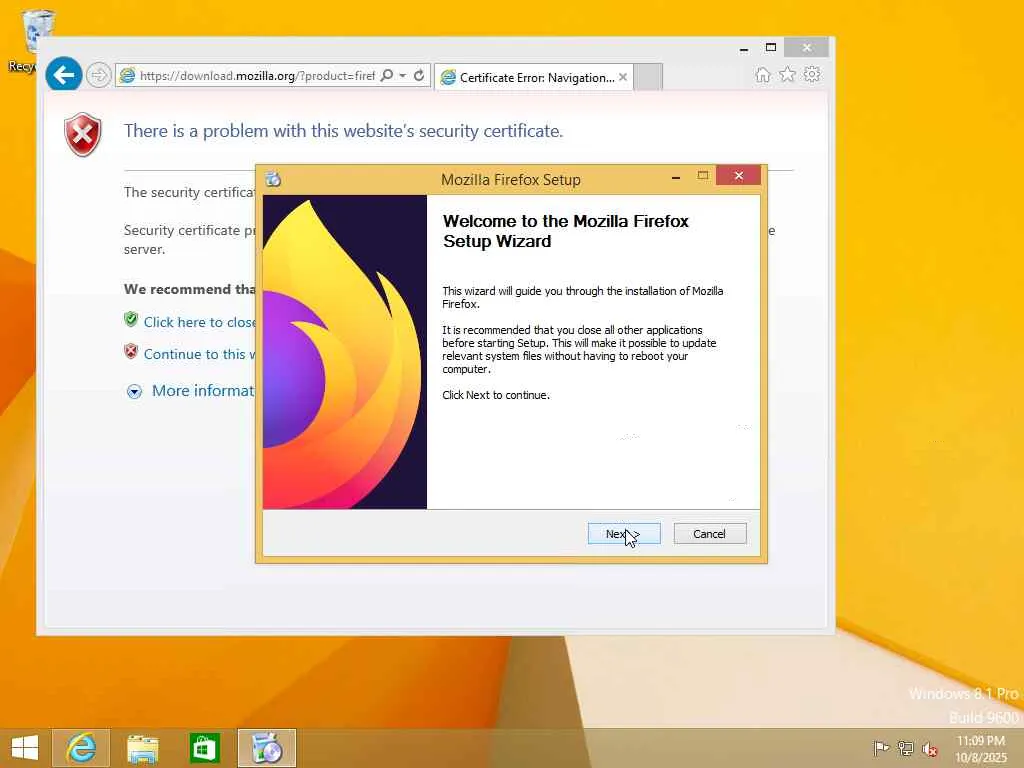Cancel the Mozilla Firefox Setup
The image size is (1024, 768).
coord(709,534)
